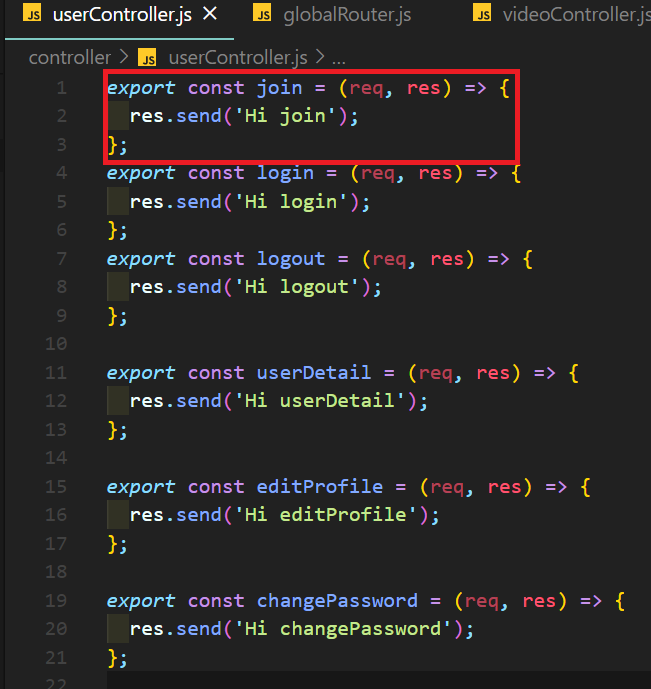The width and height of the screenshot is (651, 689).
Task: Click line number 11 in the gutter
Action: 56,373
